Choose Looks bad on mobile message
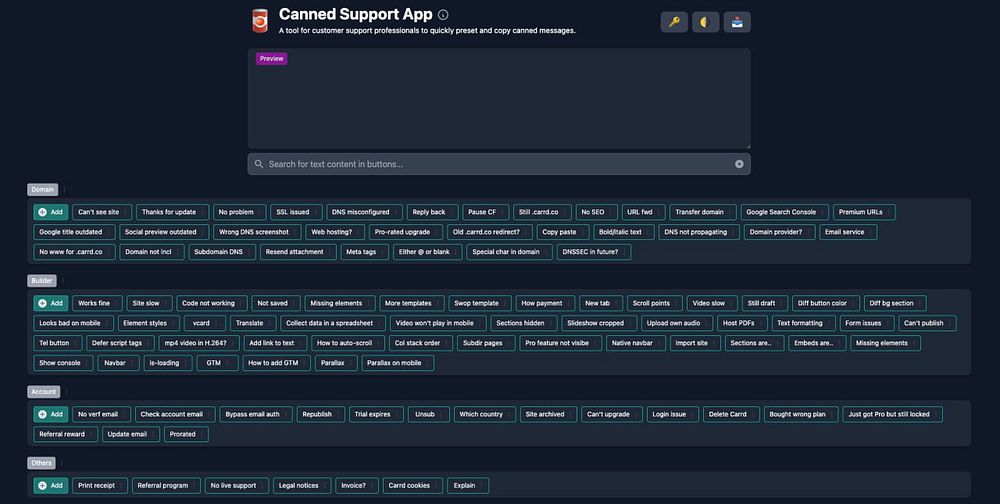 pos(73,323)
